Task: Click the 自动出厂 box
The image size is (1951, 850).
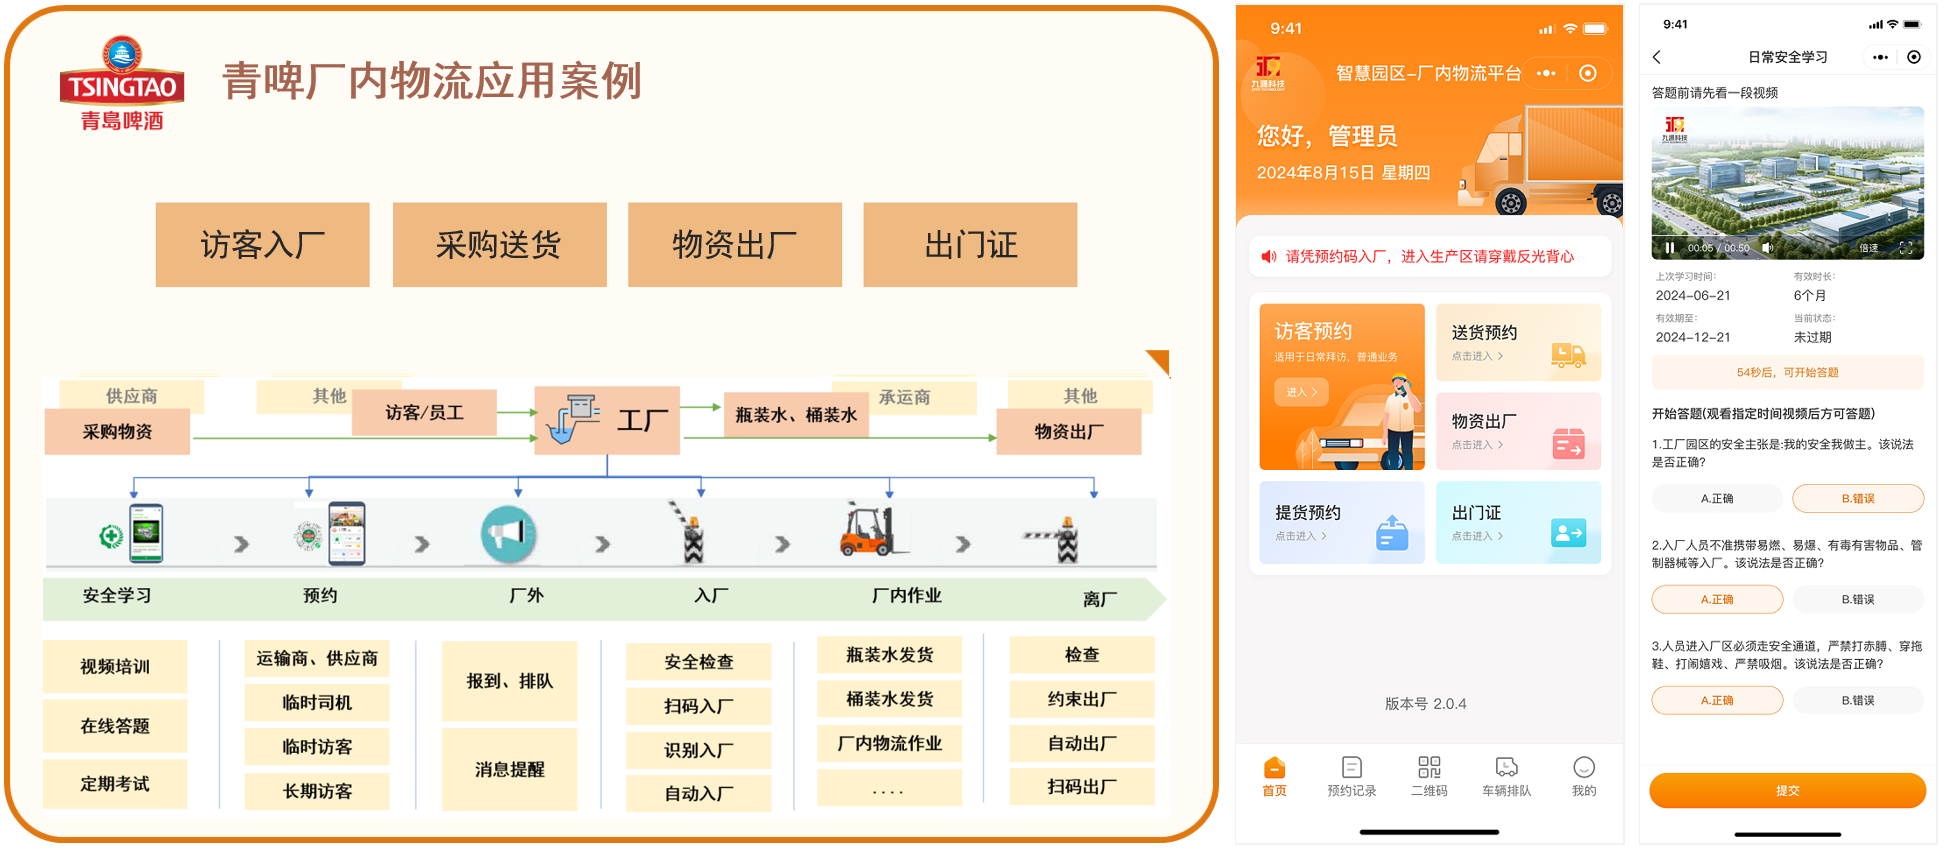Action: click(x=1082, y=744)
